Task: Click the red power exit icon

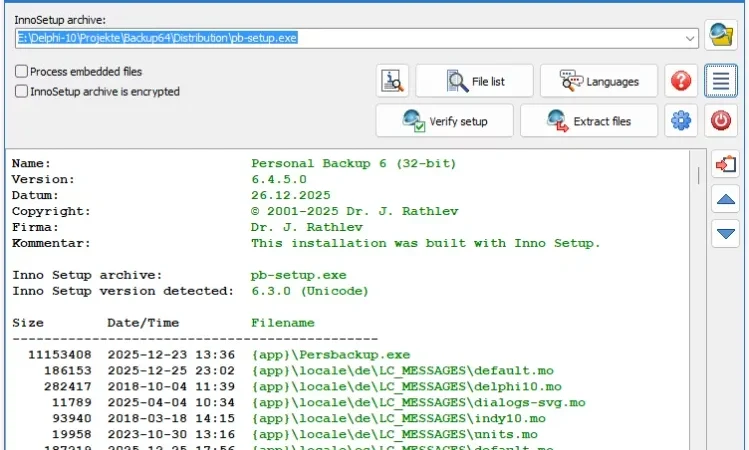Action: pos(721,121)
